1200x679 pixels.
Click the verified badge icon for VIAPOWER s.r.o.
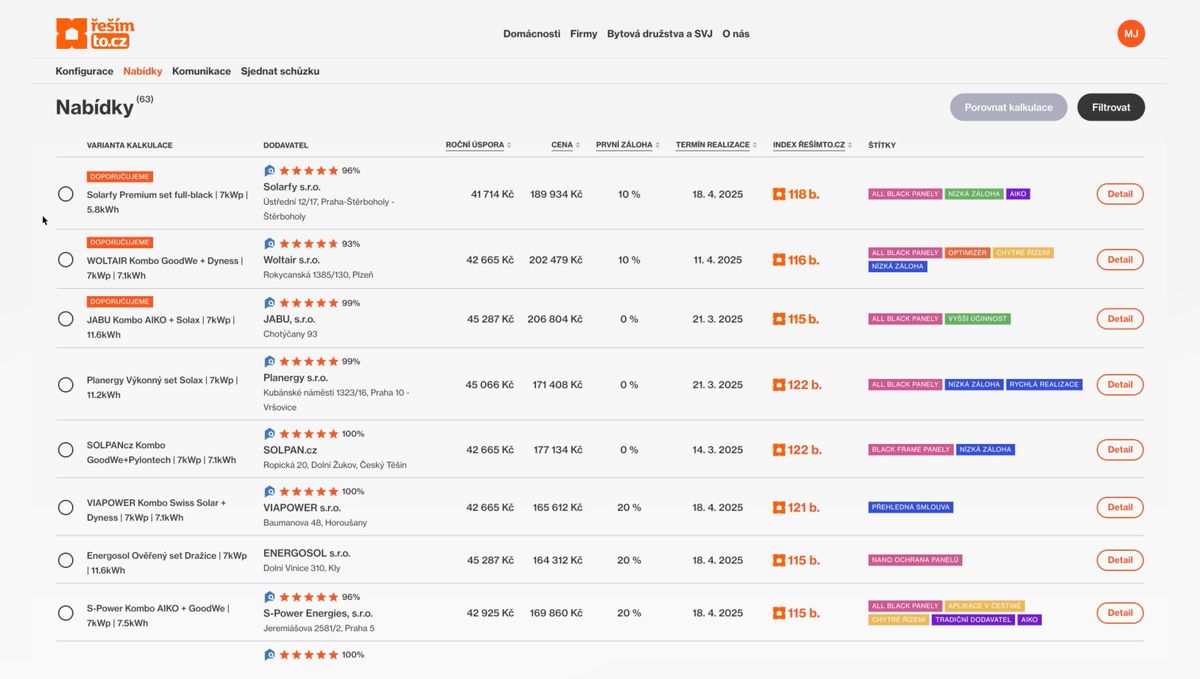[269, 491]
